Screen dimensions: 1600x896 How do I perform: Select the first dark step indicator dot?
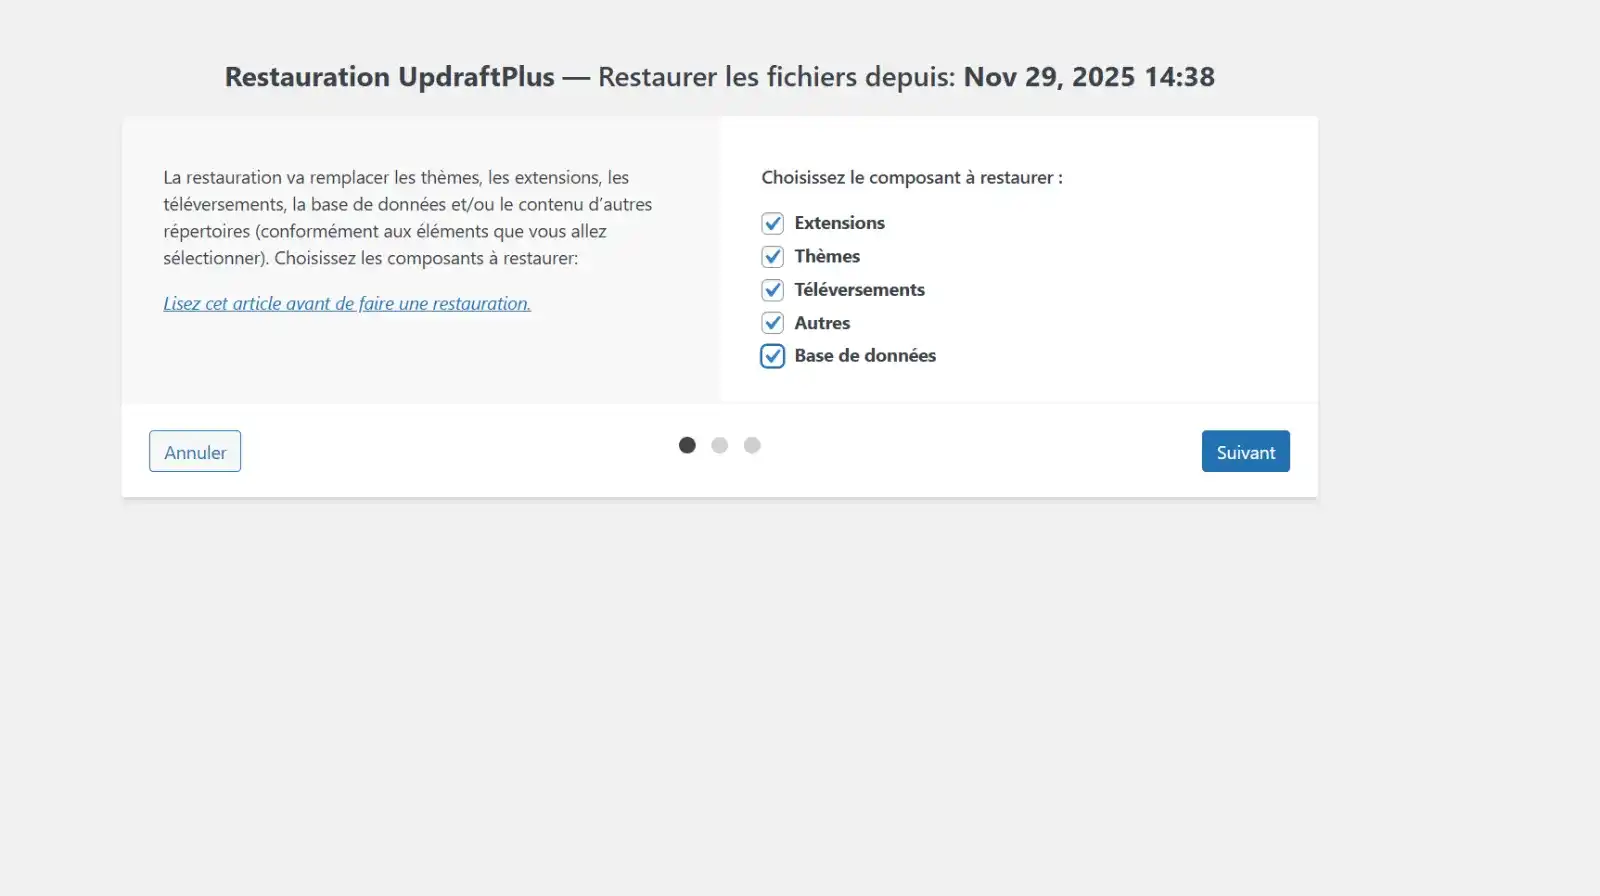[687, 445]
